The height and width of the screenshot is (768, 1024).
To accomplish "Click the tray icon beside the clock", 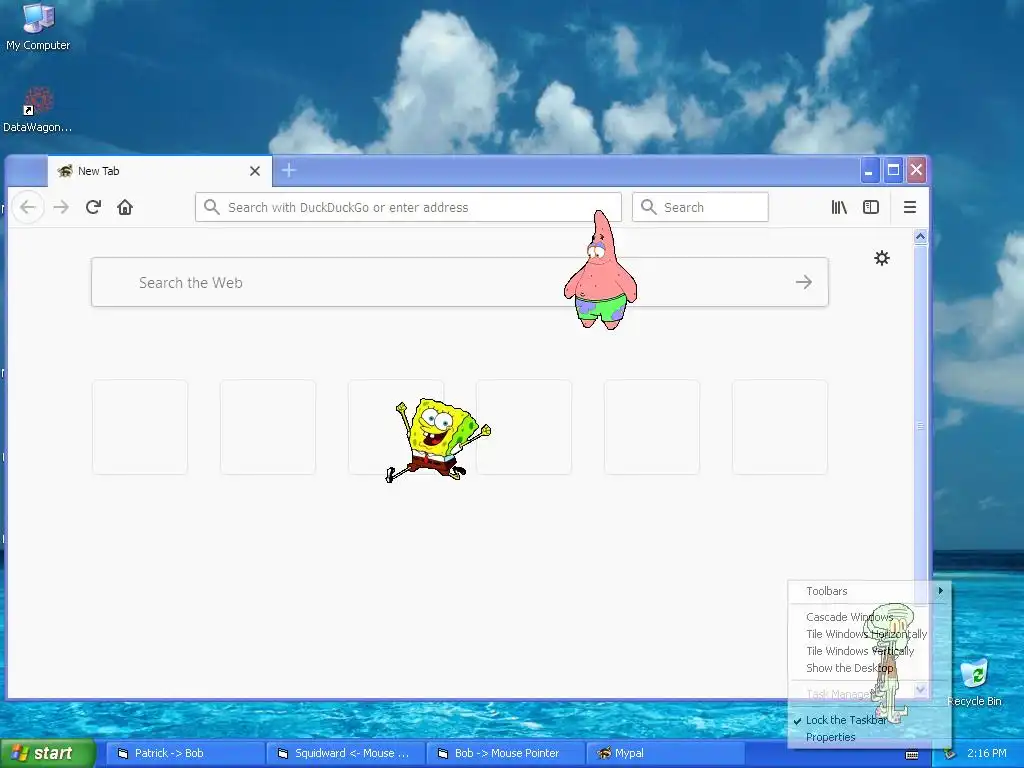I will [949, 754].
